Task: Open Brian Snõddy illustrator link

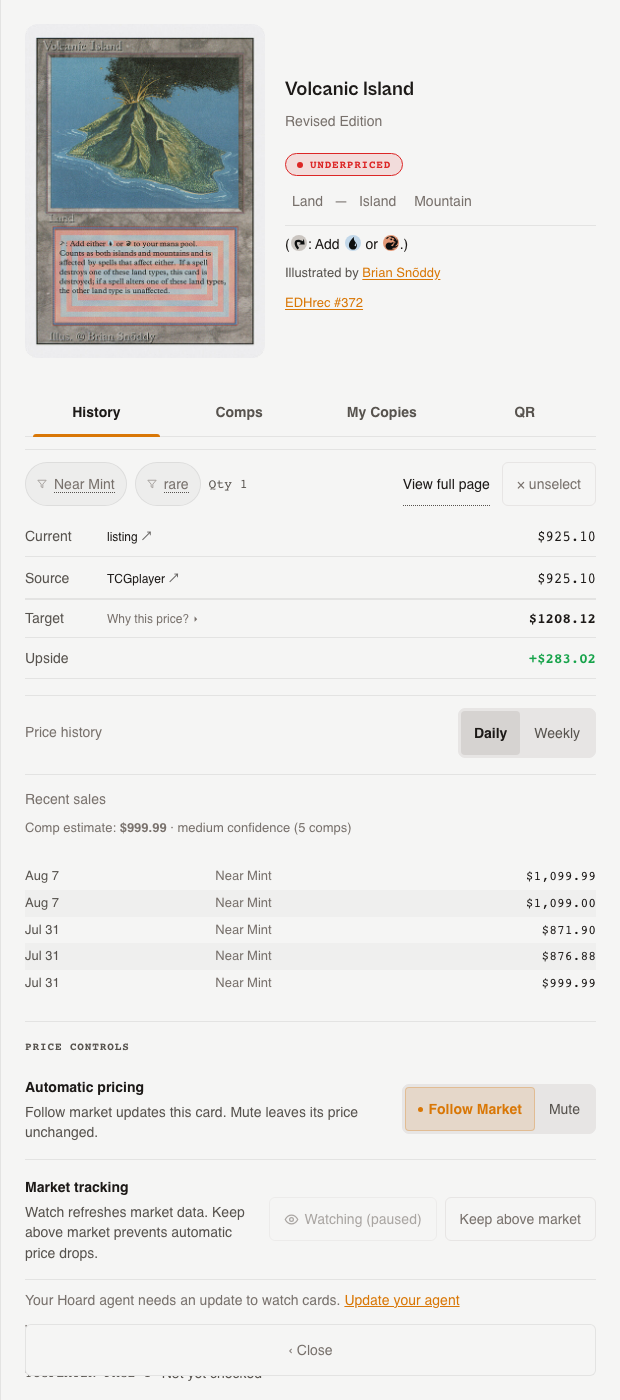Action: pos(401,272)
